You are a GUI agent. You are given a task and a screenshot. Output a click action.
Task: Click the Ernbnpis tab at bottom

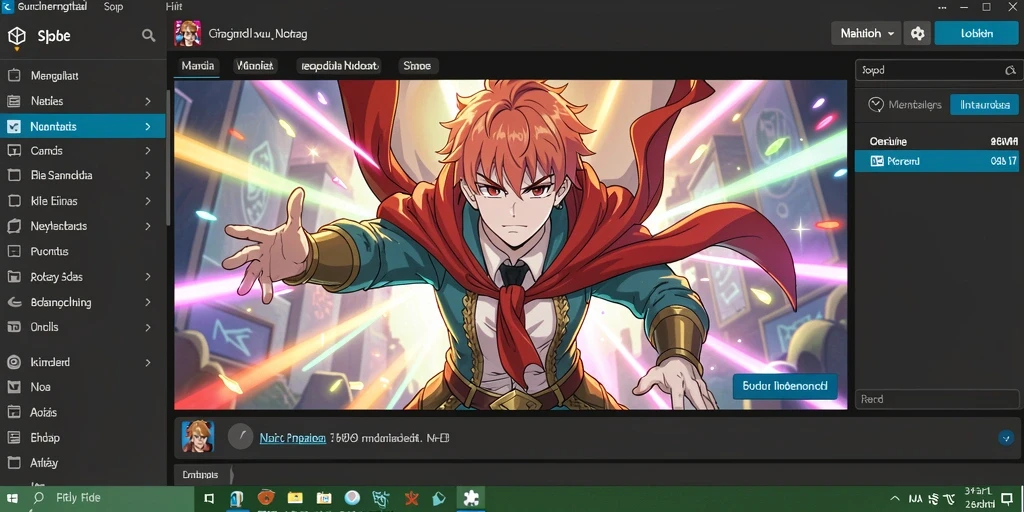[x=200, y=475]
